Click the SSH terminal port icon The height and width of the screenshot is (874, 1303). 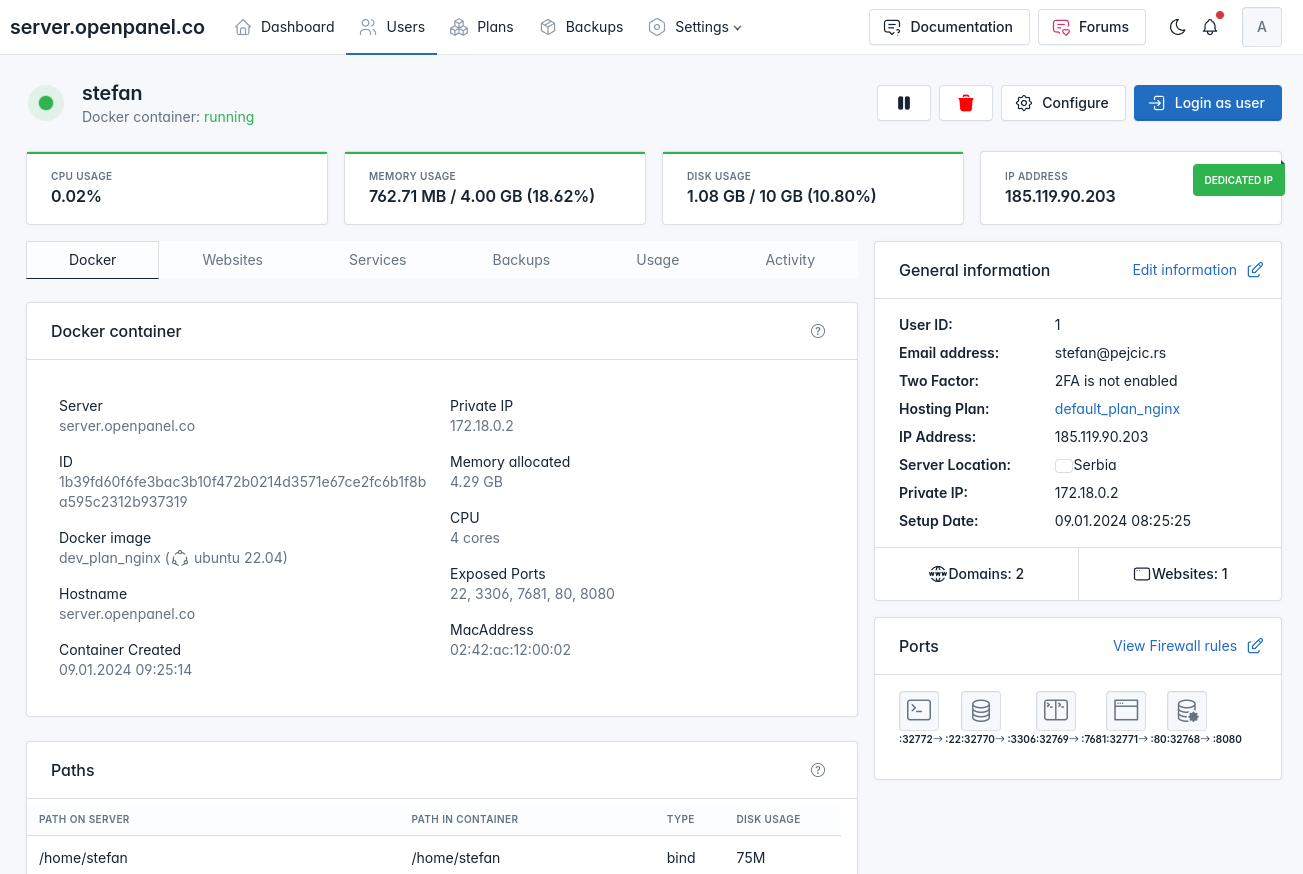[919, 710]
